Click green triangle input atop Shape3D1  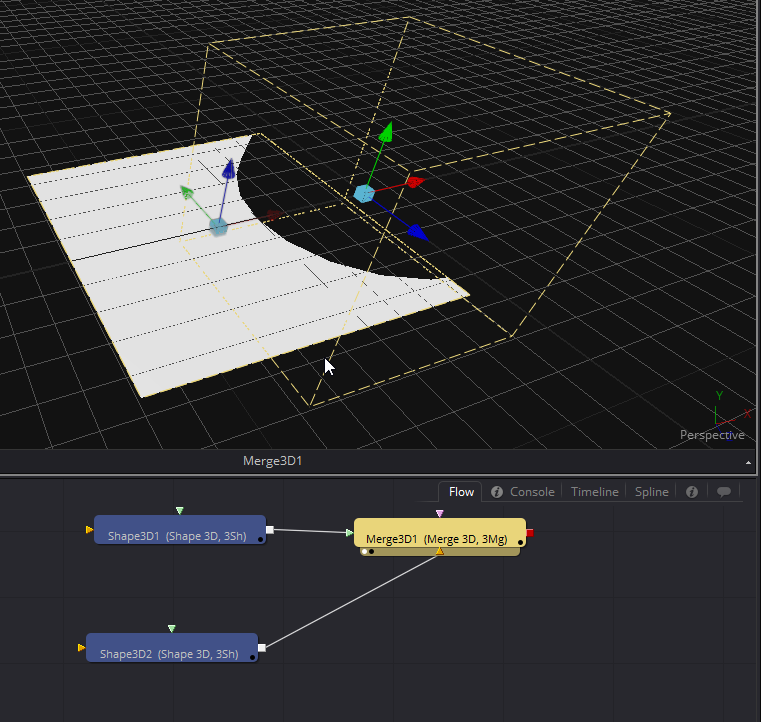tap(180, 510)
